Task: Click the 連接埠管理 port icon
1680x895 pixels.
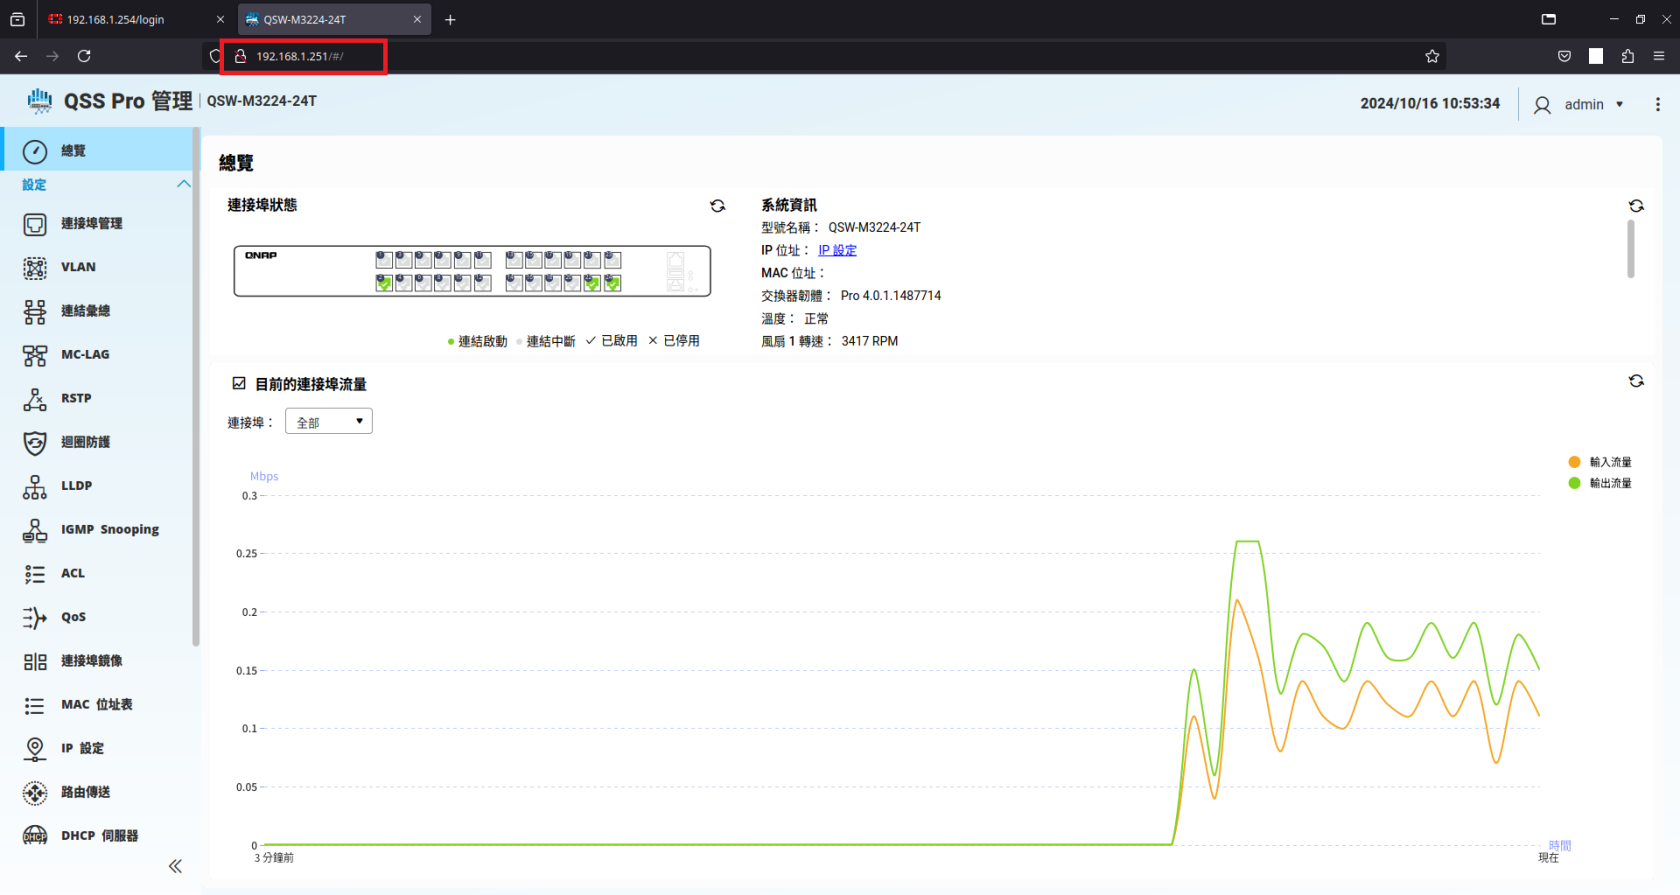Action: point(35,224)
